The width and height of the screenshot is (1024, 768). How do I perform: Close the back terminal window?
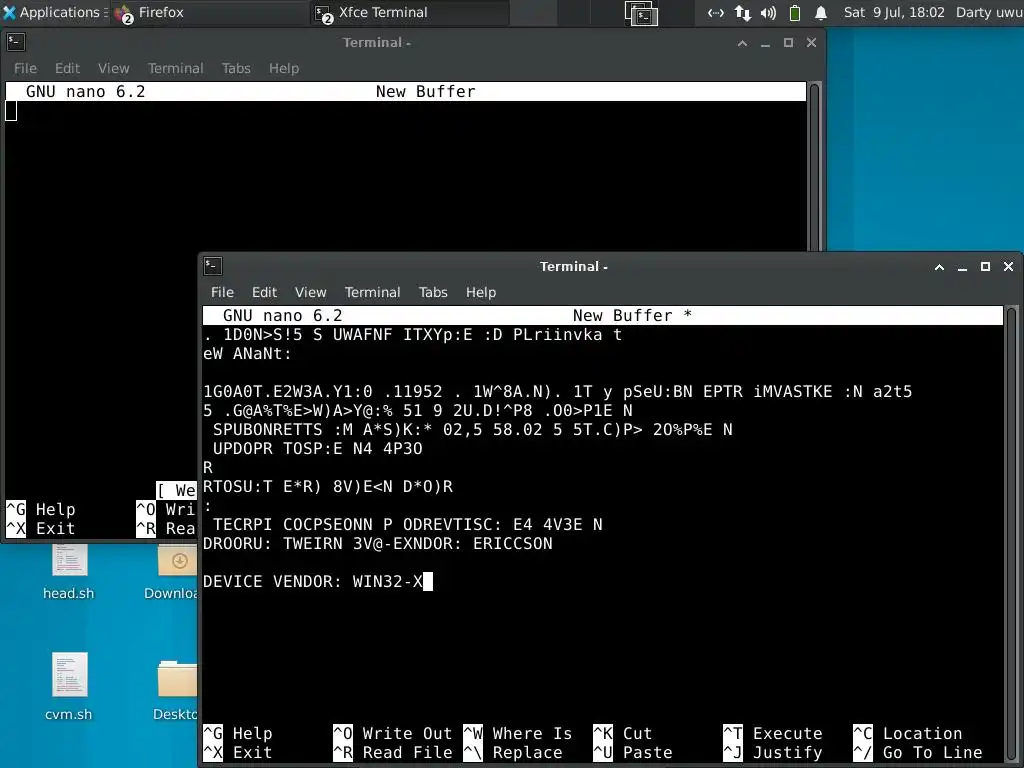pyautogui.click(x=812, y=43)
